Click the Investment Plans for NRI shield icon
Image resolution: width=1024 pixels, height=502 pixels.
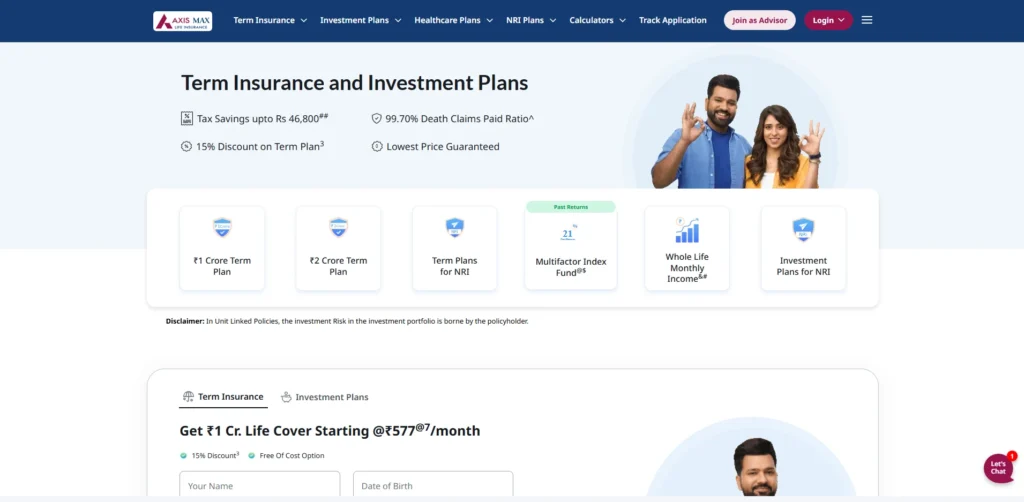click(803, 228)
